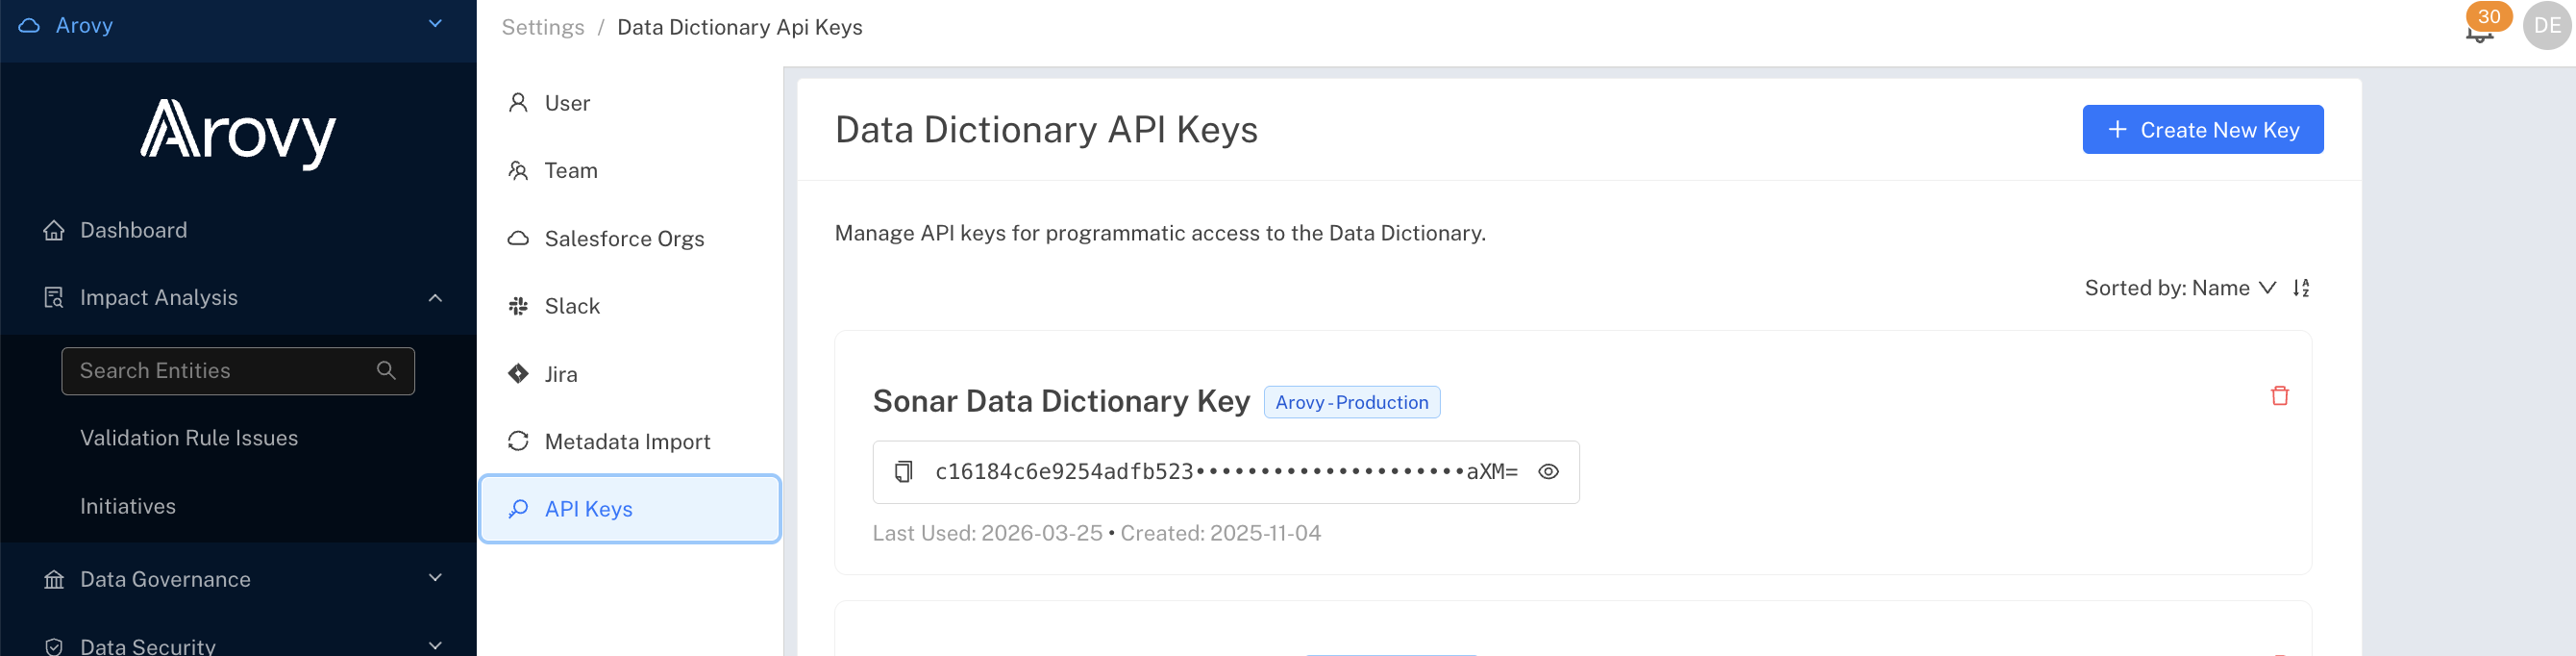Click the Arovy logo
The width and height of the screenshot is (2576, 656).
(238, 133)
